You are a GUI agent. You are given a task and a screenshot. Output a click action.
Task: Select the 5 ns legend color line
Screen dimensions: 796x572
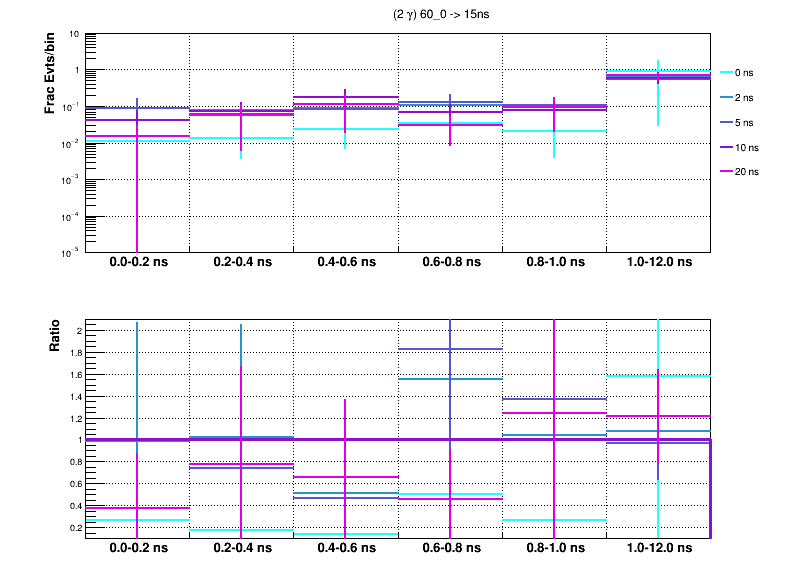725,122
